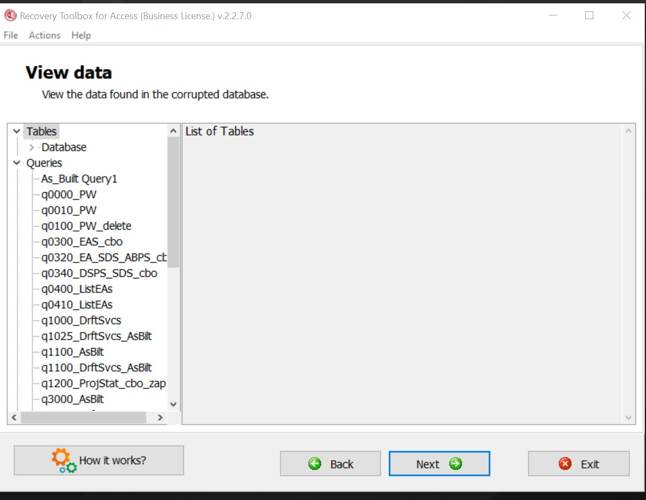Select query q3000_AsBilt
The width and height of the screenshot is (646, 500).
[x=72, y=399]
